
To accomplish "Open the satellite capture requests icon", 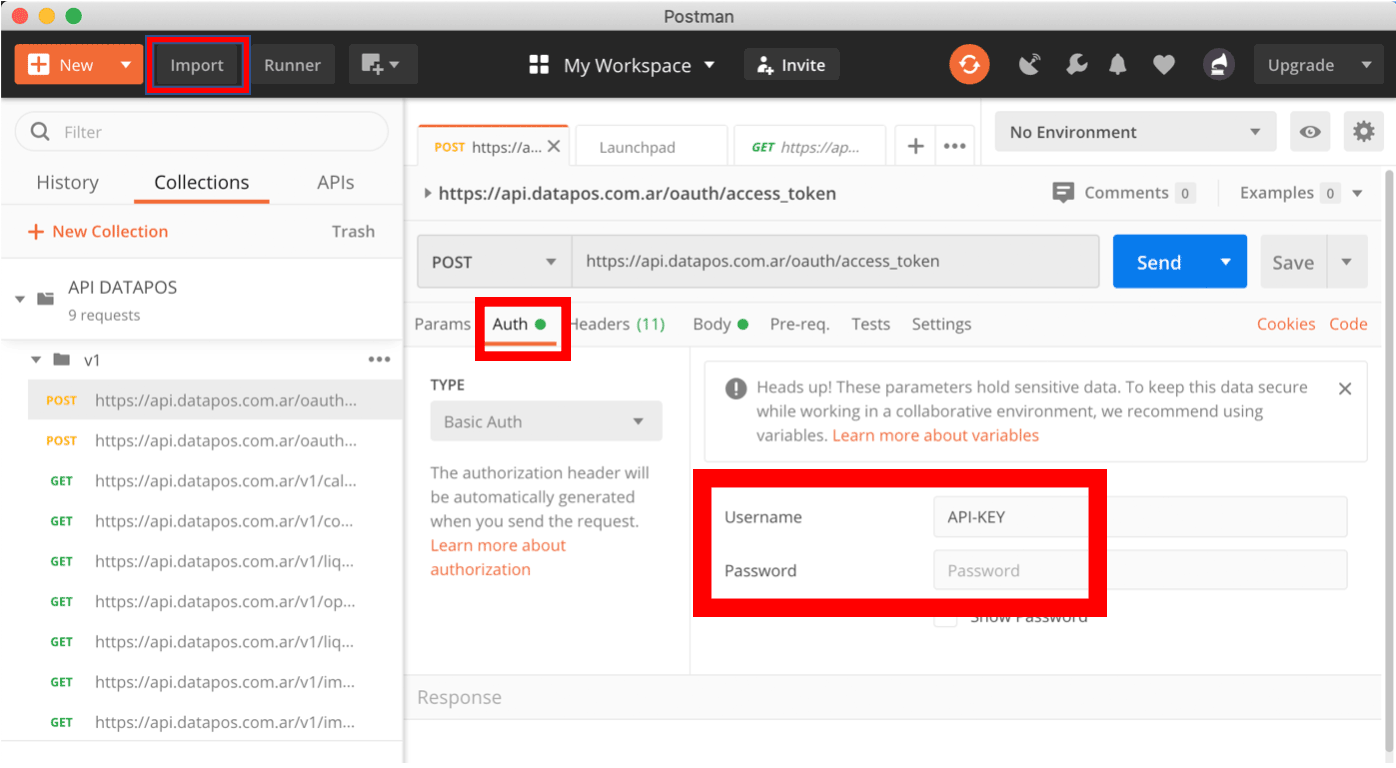I will (1029, 65).
